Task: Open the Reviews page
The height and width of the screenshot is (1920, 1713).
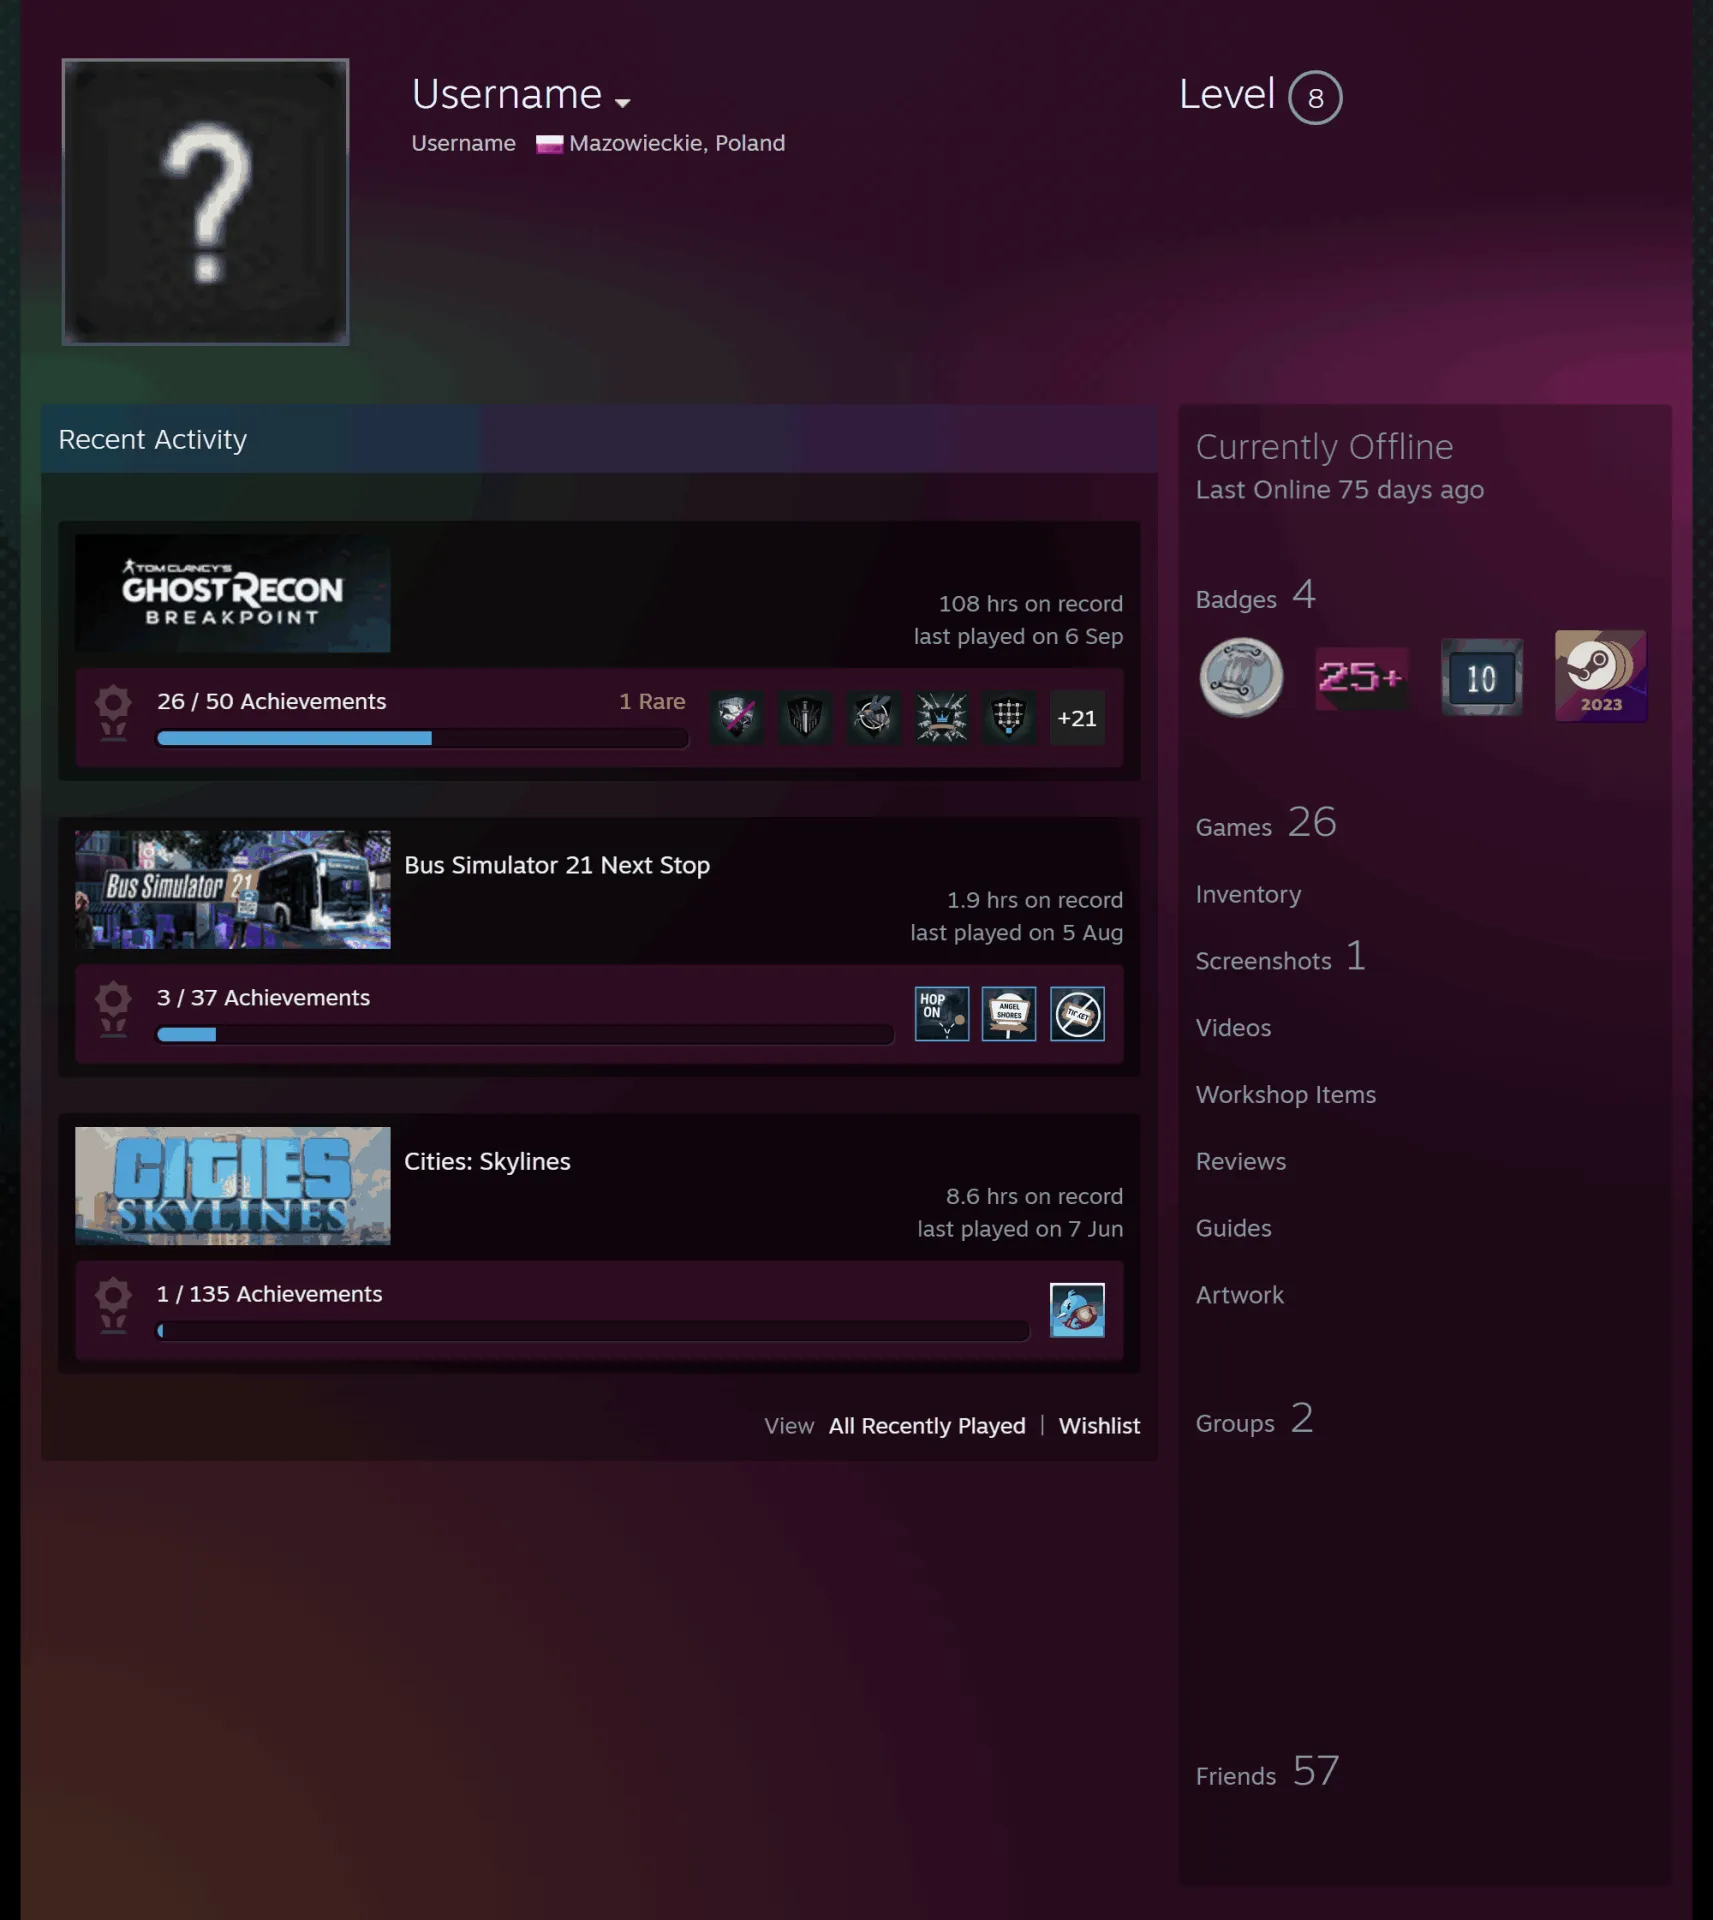Action: pos(1240,1161)
